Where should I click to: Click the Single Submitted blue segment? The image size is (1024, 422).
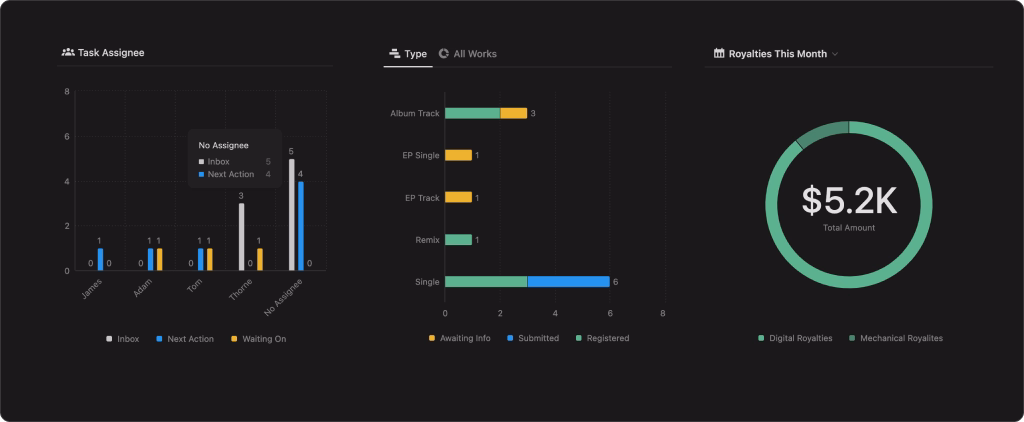[568, 282]
